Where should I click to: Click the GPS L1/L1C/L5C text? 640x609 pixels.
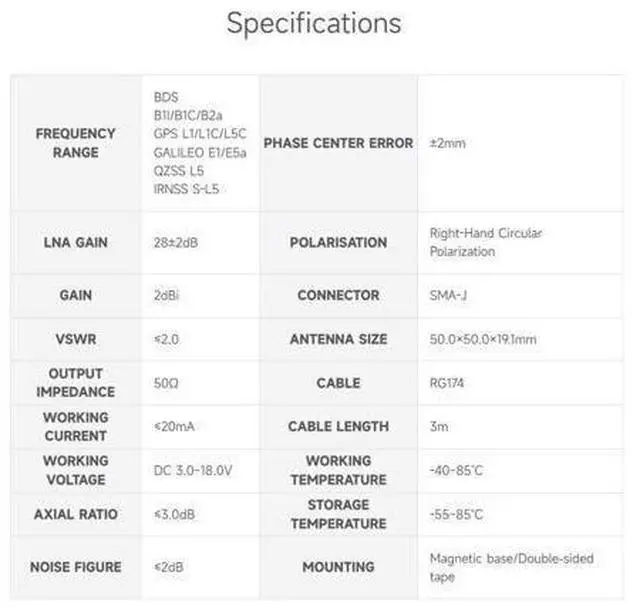[x=200, y=134]
